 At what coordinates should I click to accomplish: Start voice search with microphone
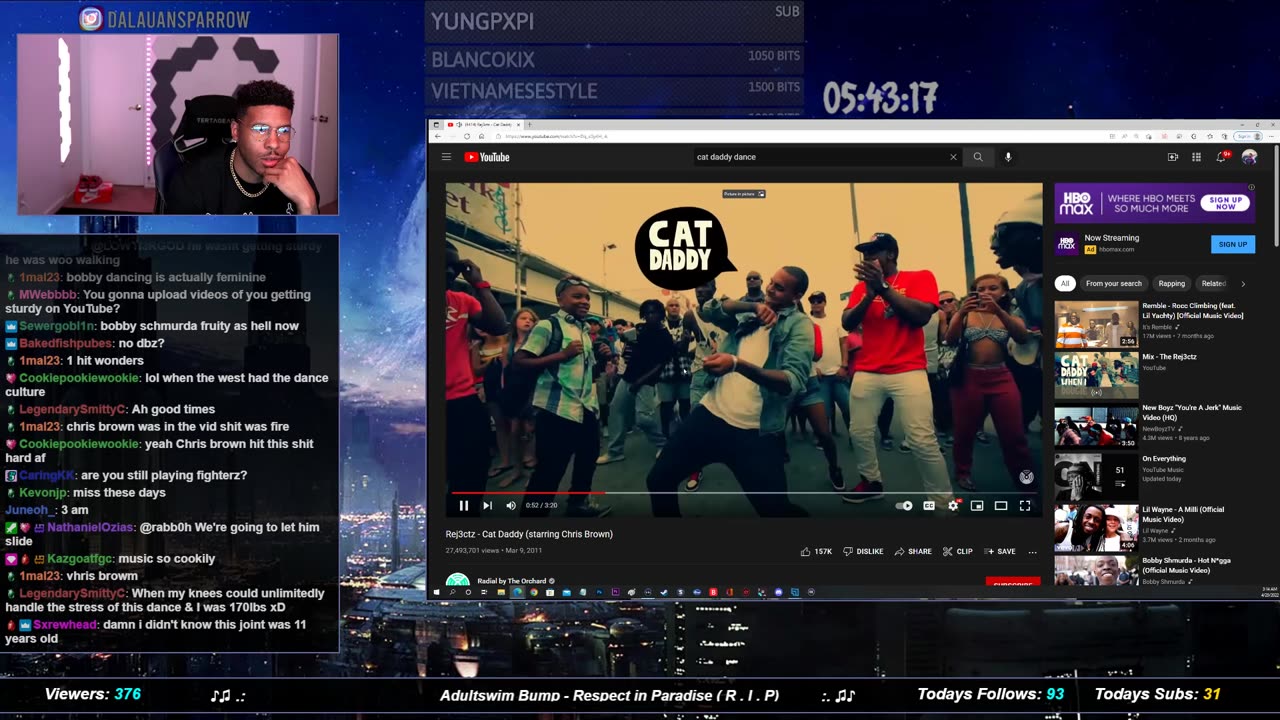tap(1008, 157)
